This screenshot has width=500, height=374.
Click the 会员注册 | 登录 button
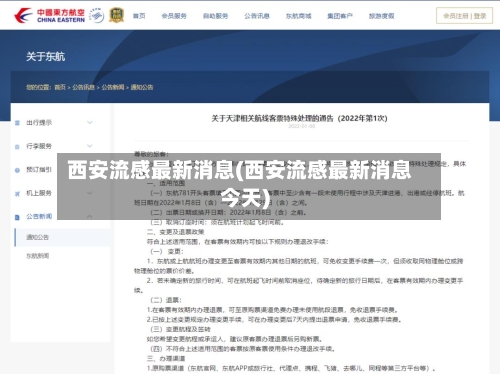(x=464, y=16)
